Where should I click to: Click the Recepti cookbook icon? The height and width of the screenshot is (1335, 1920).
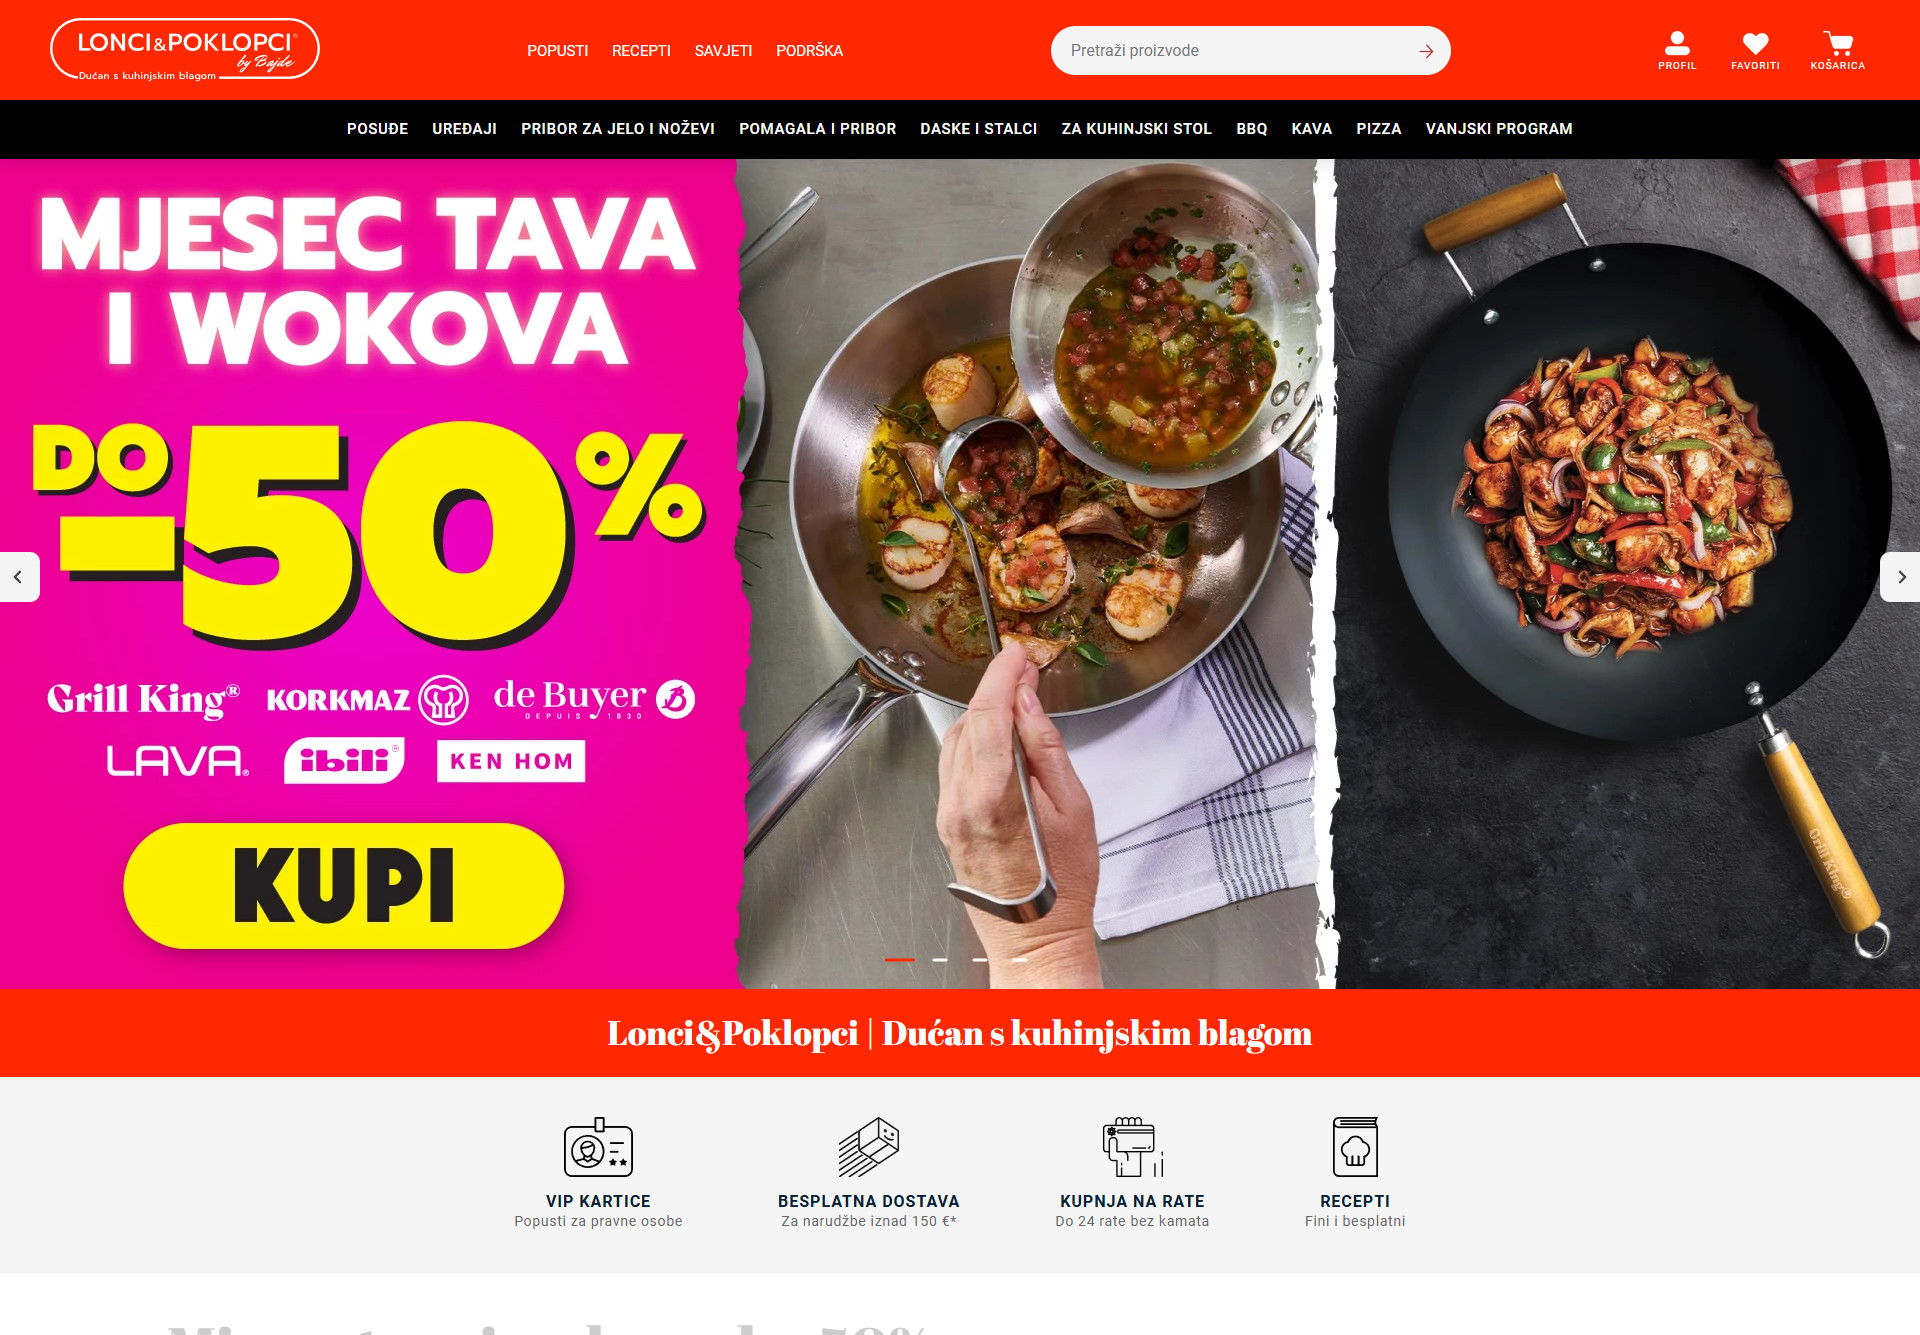pos(1355,1147)
